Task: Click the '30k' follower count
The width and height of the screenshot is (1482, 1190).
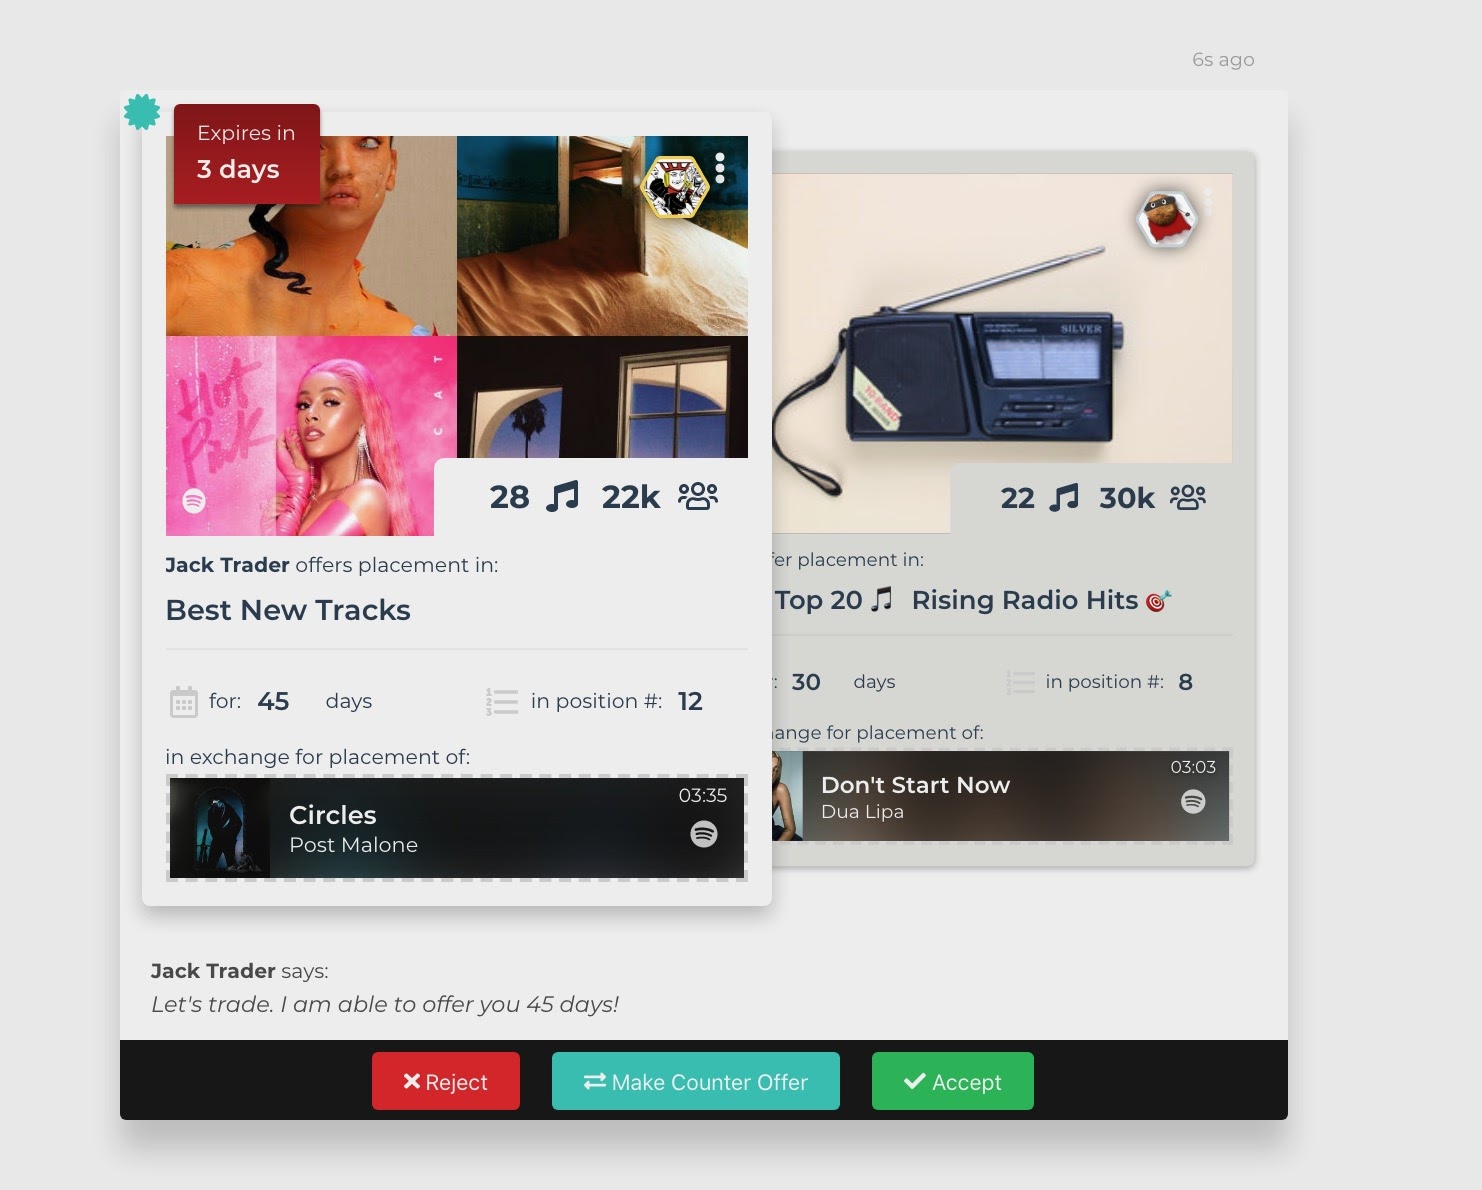Action: pos(1127,498)
